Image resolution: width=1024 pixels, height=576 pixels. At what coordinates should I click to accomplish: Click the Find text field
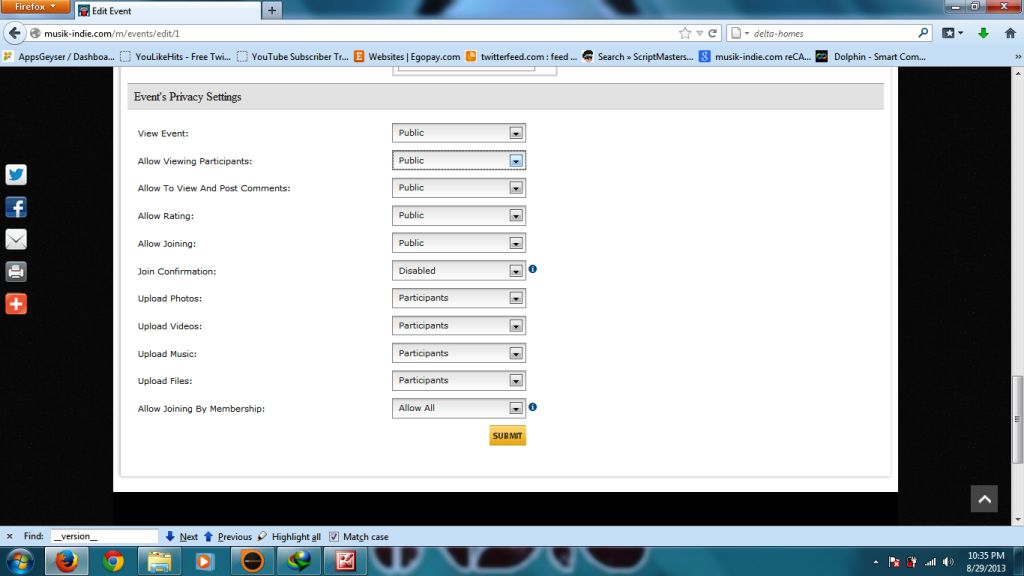click(104, 536)
